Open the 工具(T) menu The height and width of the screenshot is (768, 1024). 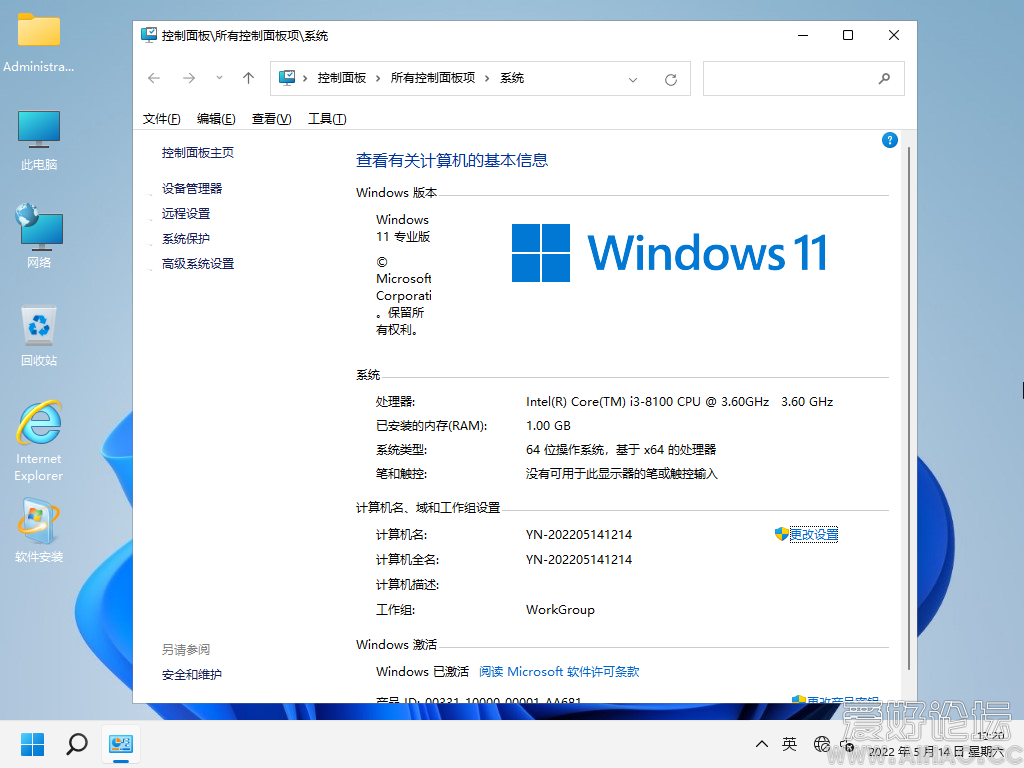(x=327, y=119)
